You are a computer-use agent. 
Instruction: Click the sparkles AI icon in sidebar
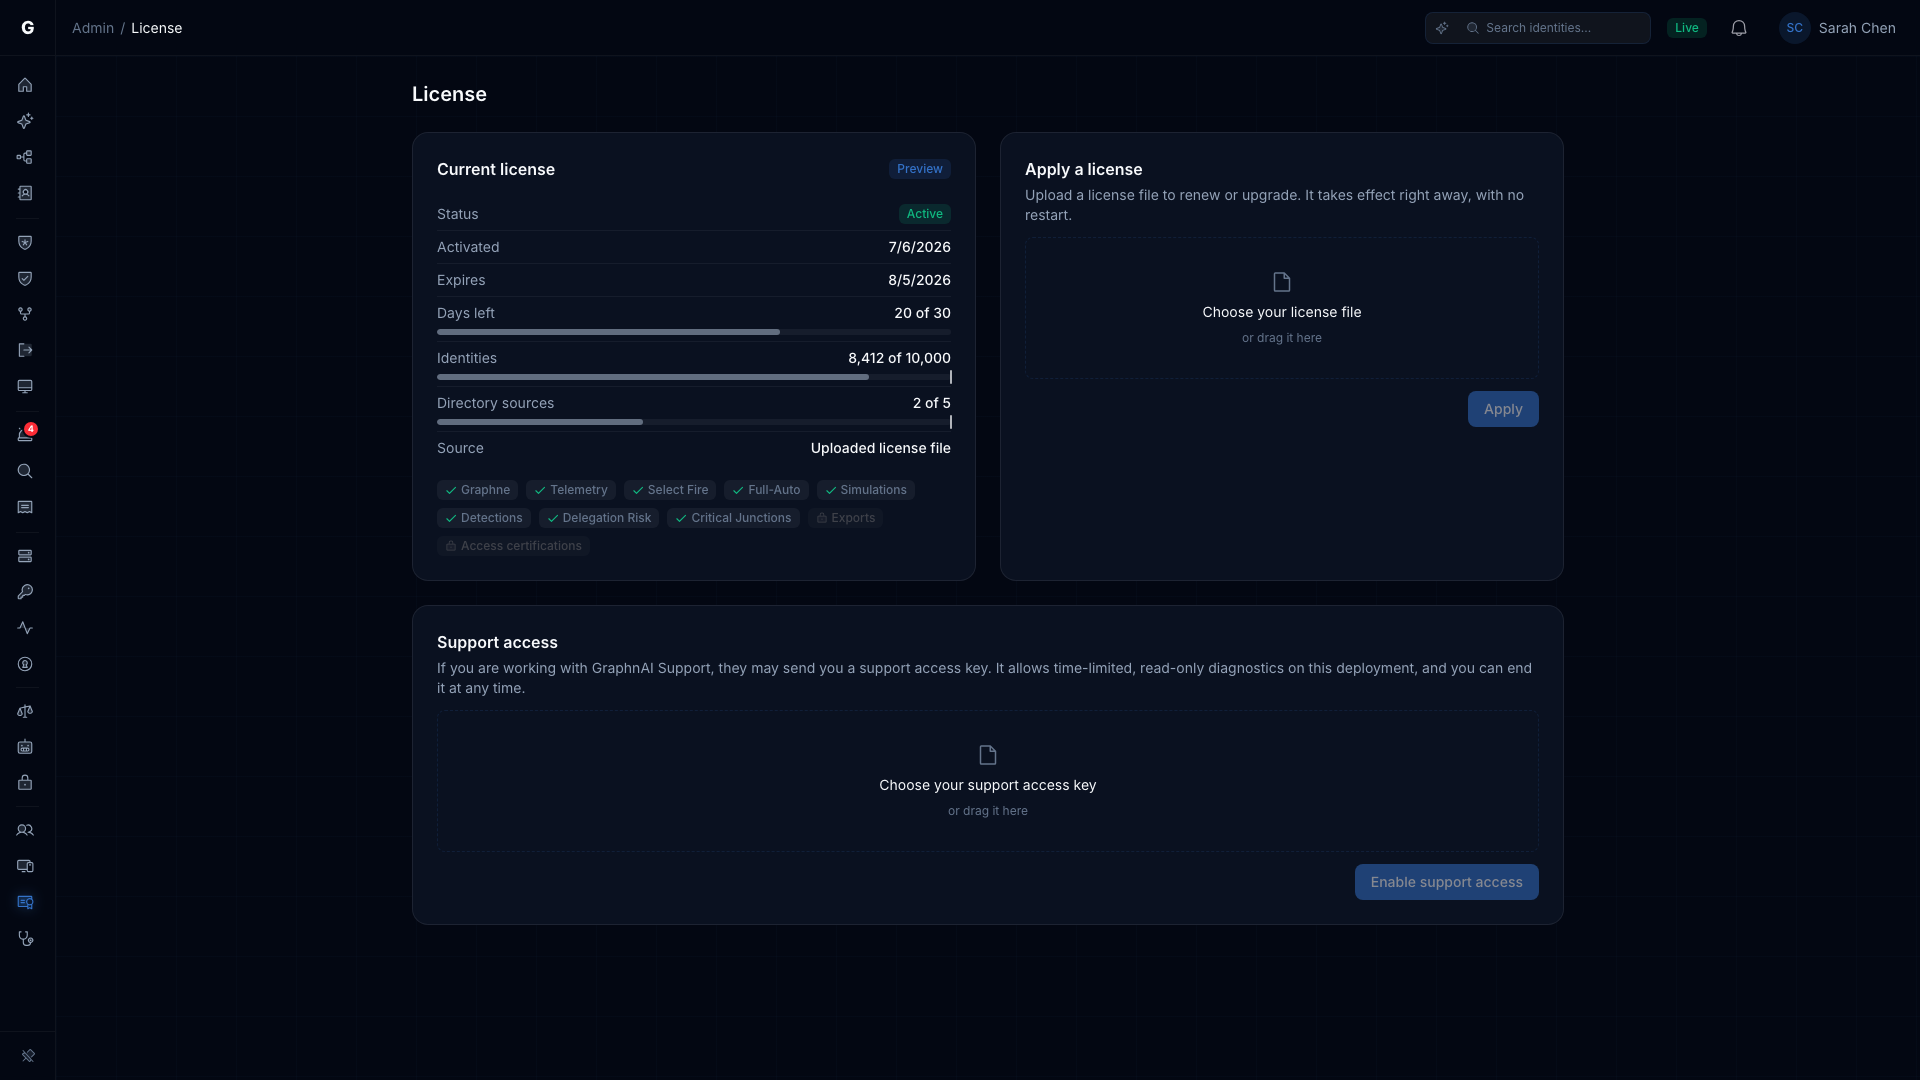(x=25, y=121)
